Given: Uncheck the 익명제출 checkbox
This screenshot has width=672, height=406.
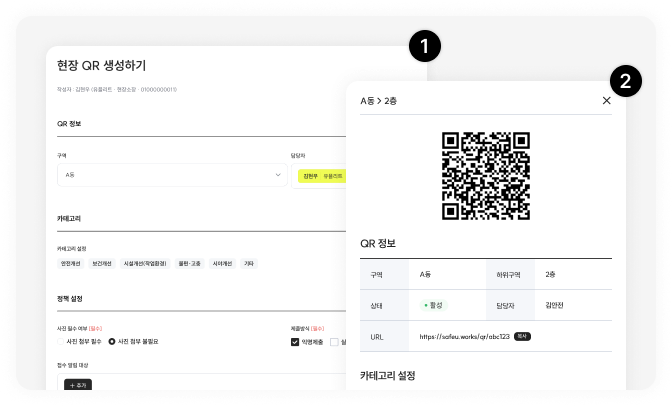Looking at the screenshot, I should click(295, 342).
